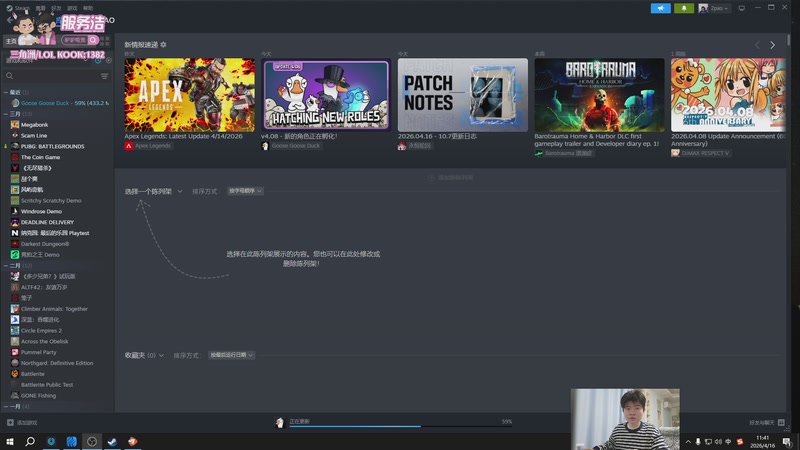
Task: Click the Darkest Dungeon game icon
Action: tap(15, 244)
